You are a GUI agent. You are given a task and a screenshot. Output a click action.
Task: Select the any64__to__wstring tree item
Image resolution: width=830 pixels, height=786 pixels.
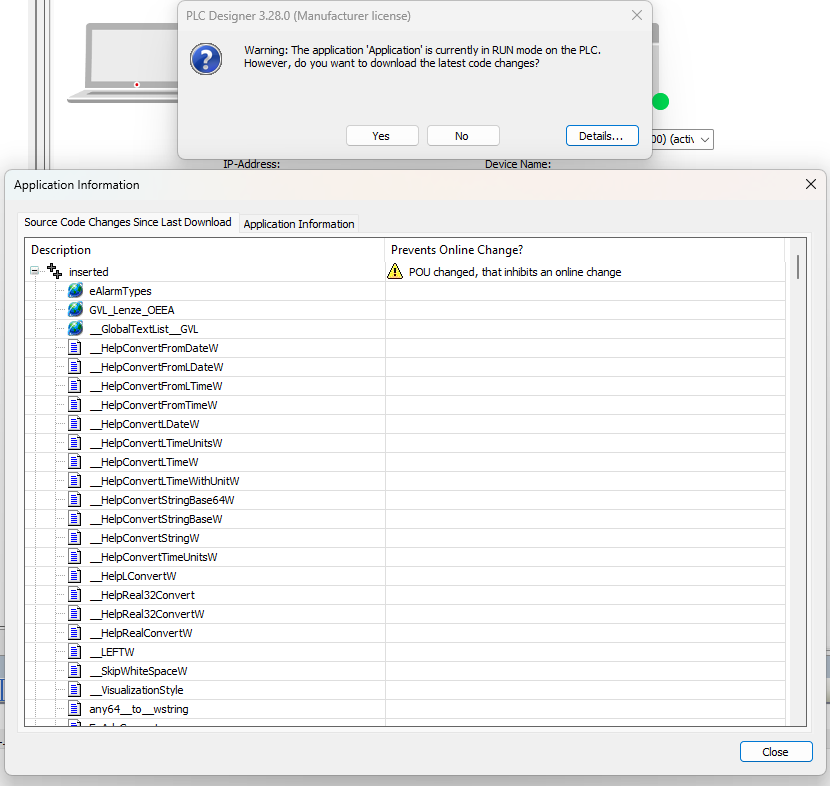tap(138, 709)
